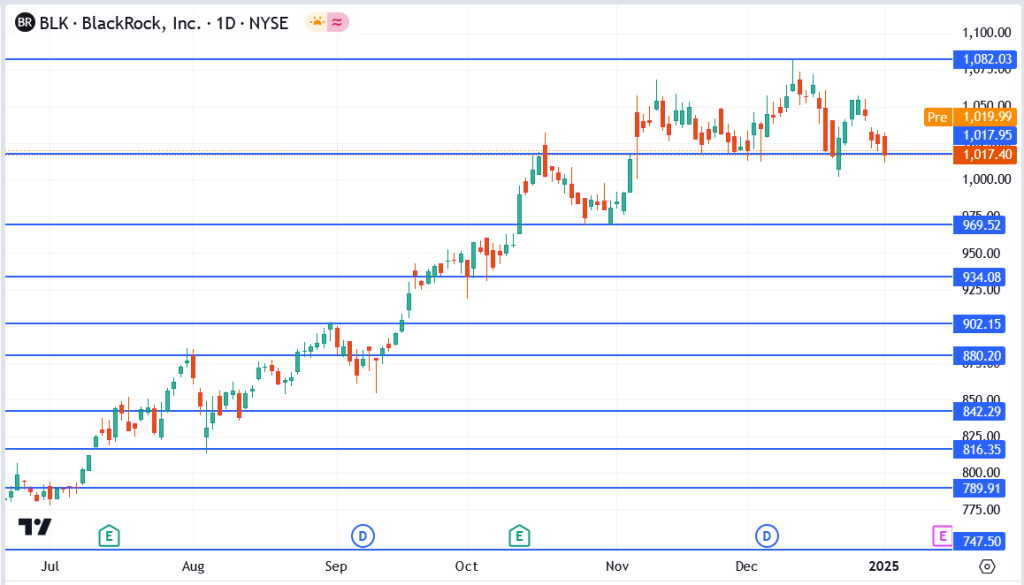The width and height of the screenshot is (1024, 585).
Task: Open the TradingView logo
Action: (35, 527)
